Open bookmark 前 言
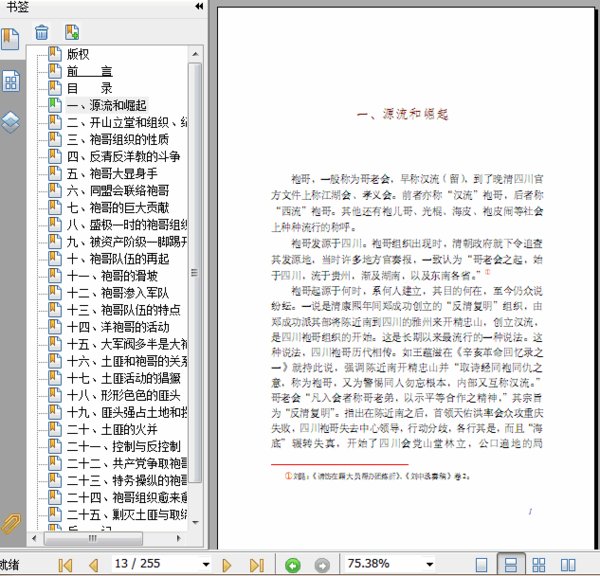Viewport: 600px width, 576px height. click(x=90, y=71)
